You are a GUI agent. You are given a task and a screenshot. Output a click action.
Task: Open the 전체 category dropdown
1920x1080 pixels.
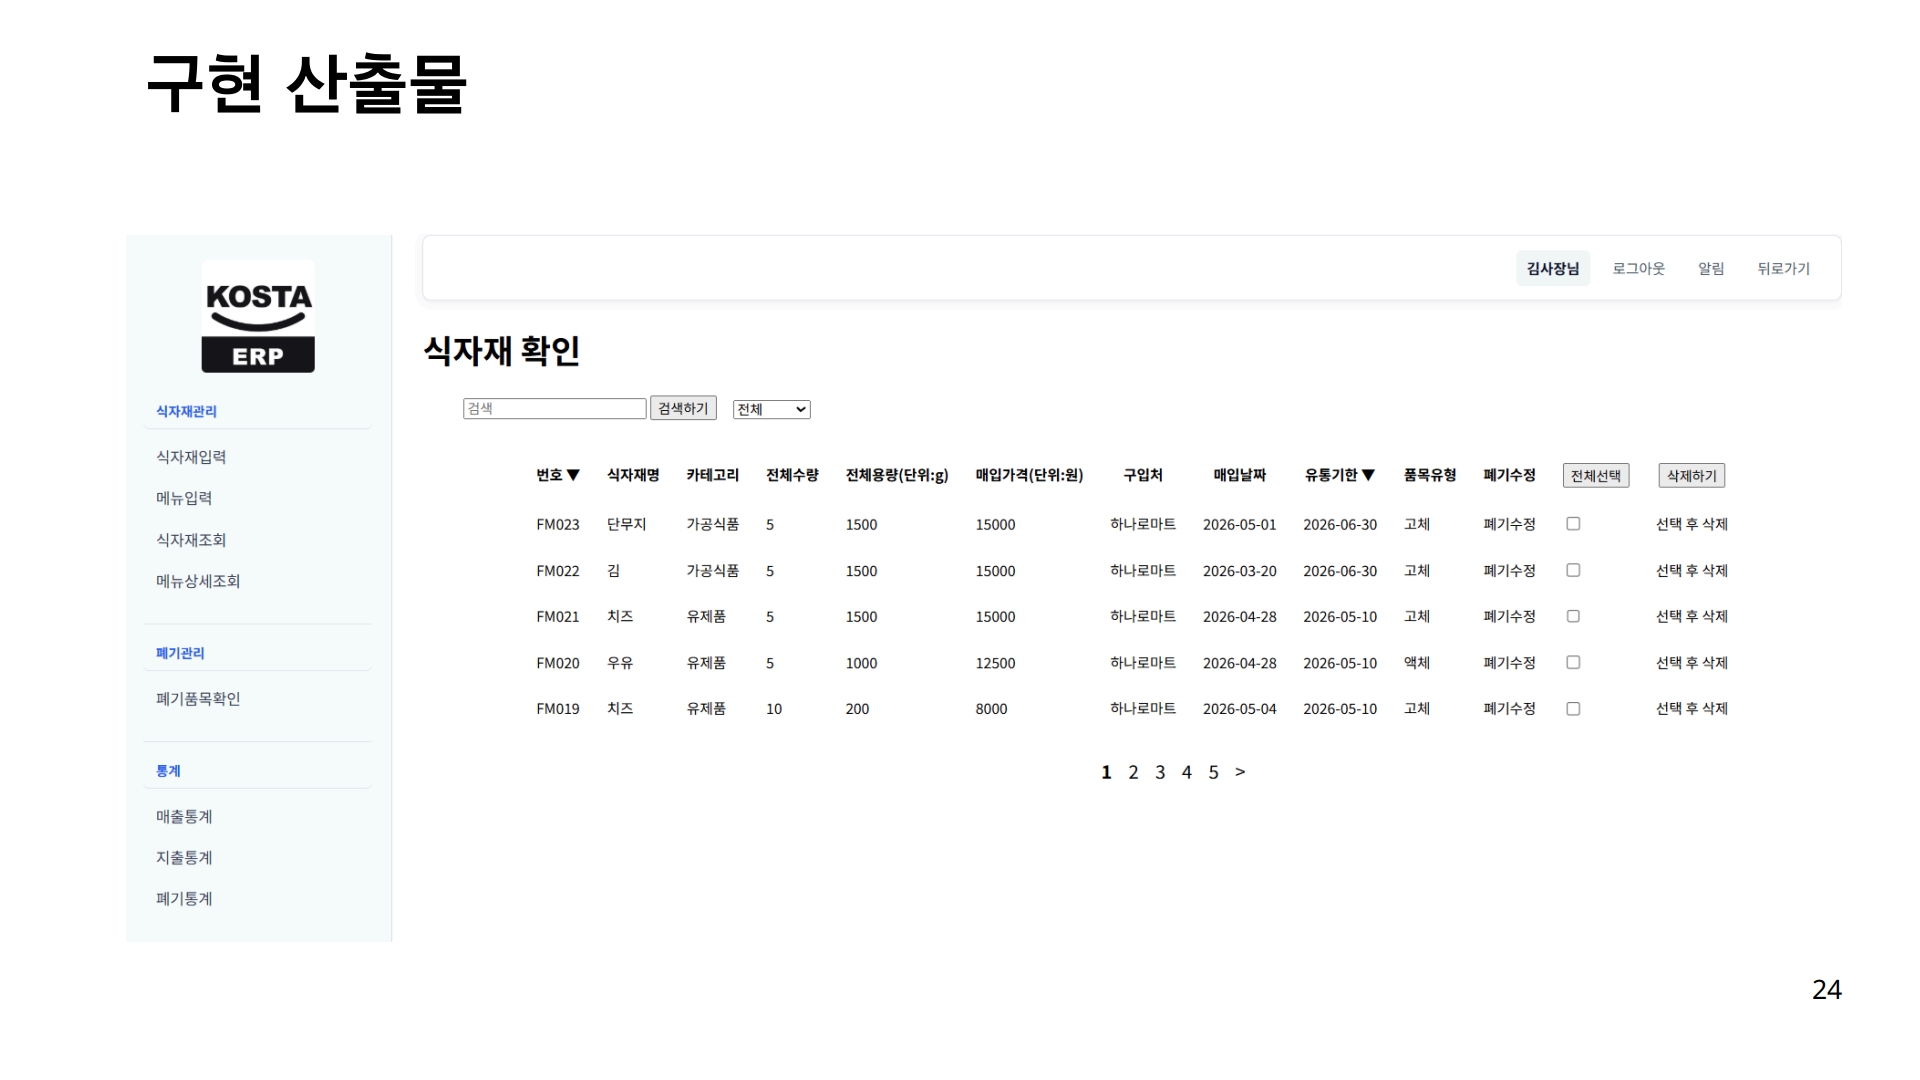click(x=771, y=409)
